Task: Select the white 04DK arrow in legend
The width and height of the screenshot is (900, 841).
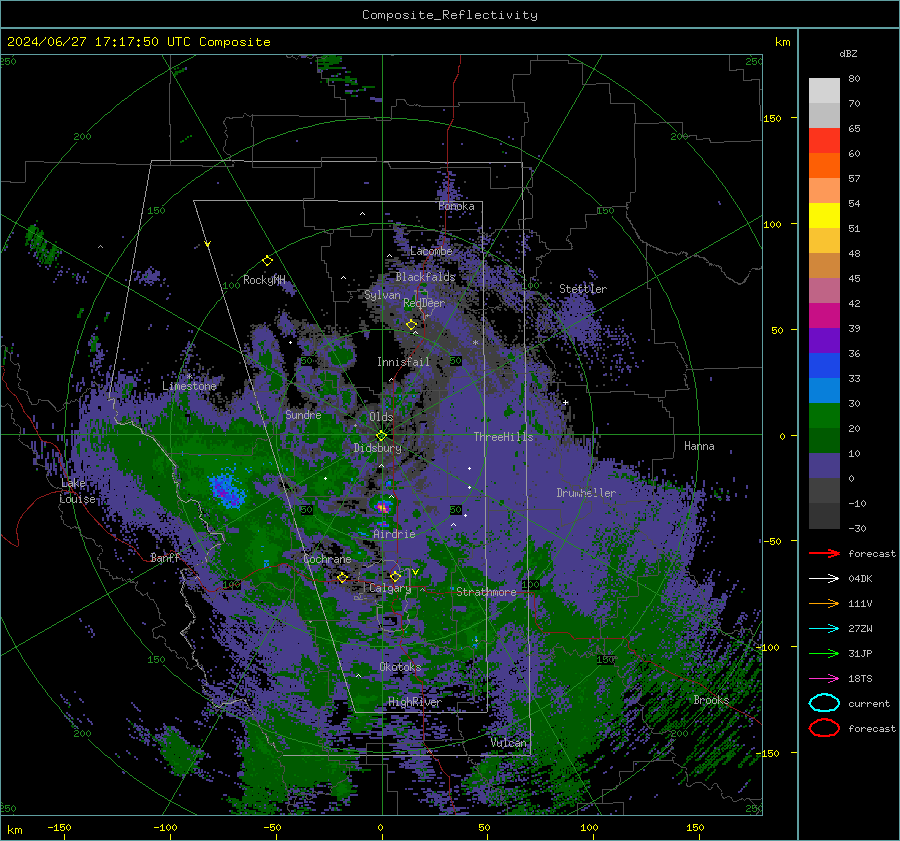Action: point(824,578)
